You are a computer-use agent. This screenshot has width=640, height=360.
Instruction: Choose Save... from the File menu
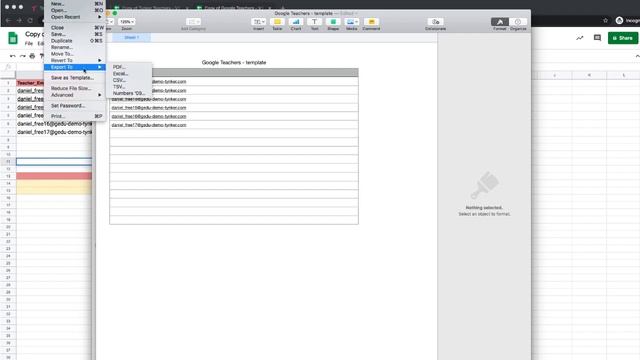(75, 34)
